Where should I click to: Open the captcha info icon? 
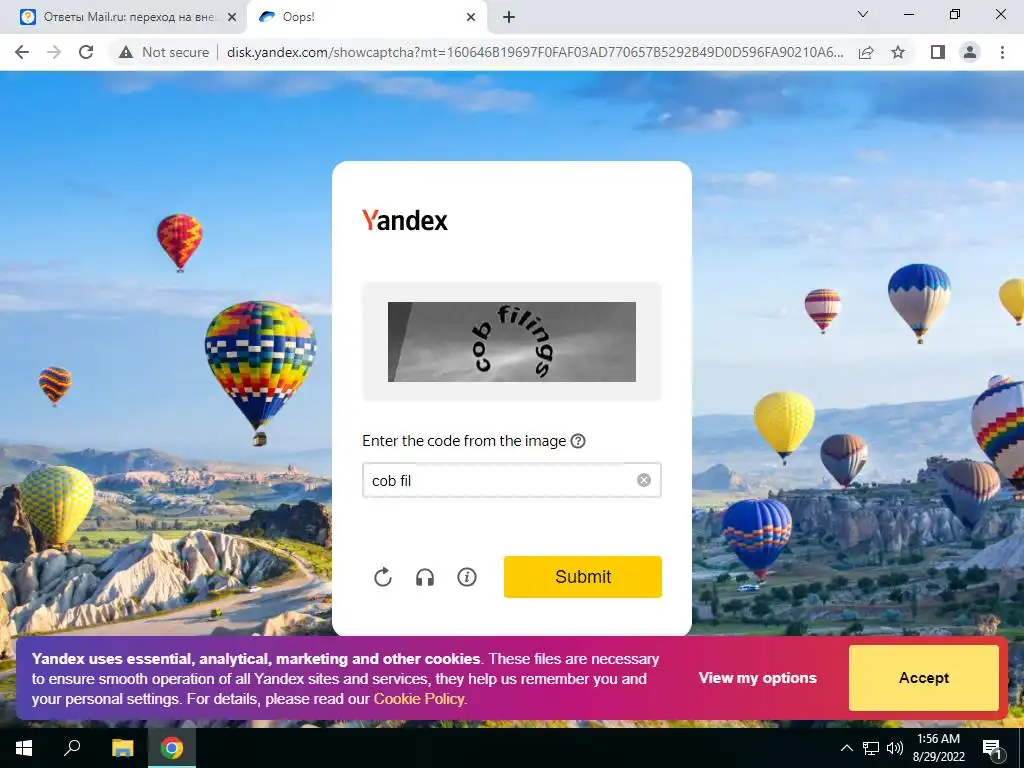tap(467, 577)
